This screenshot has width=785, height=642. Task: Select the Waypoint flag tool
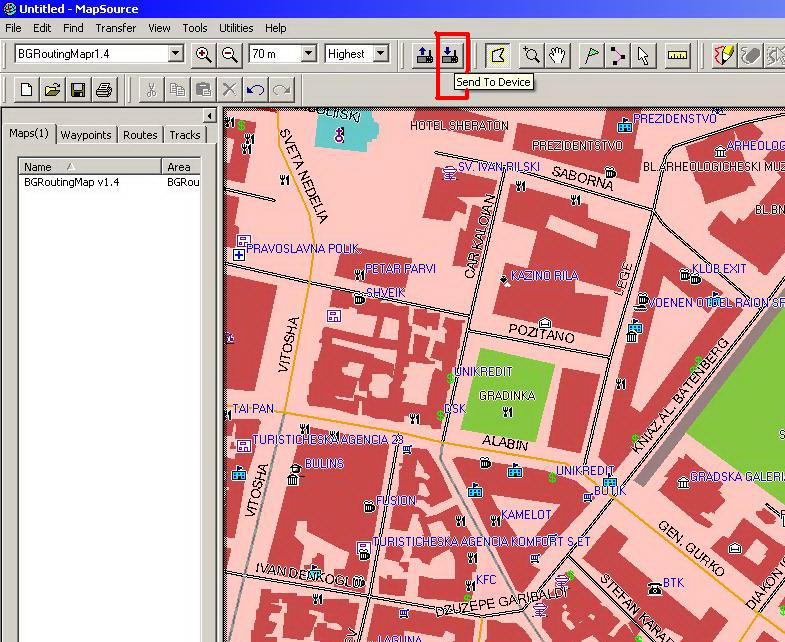point(591,55)
